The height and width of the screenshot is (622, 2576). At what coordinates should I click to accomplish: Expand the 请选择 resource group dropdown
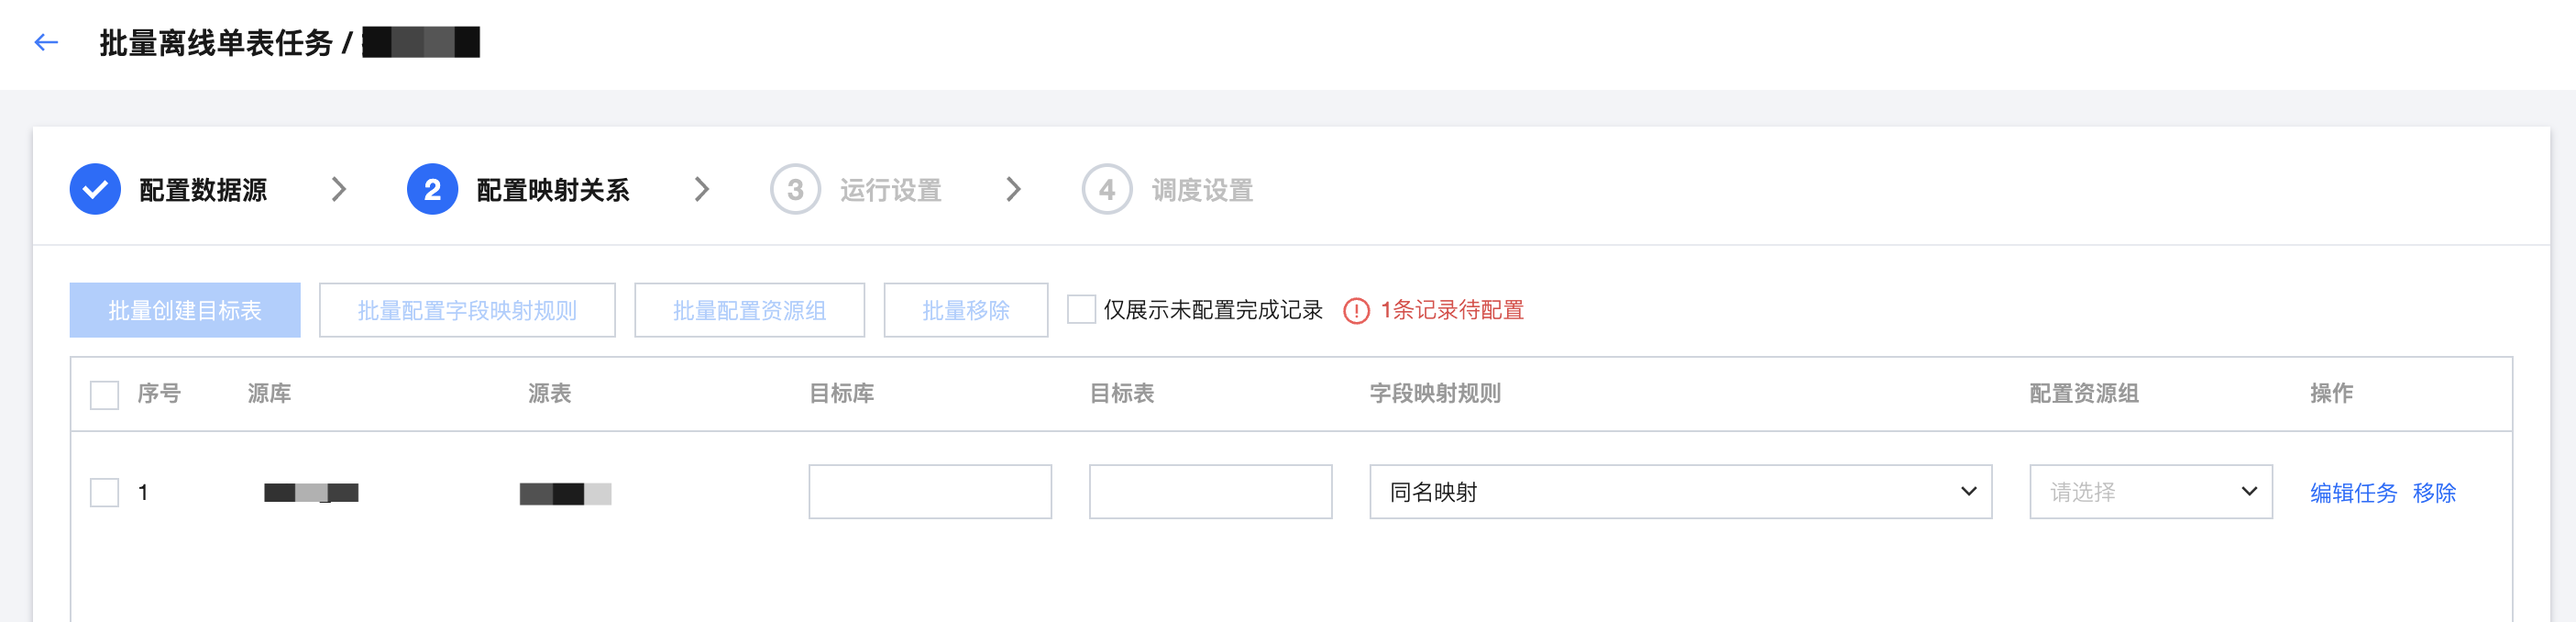click(2150, 492)
